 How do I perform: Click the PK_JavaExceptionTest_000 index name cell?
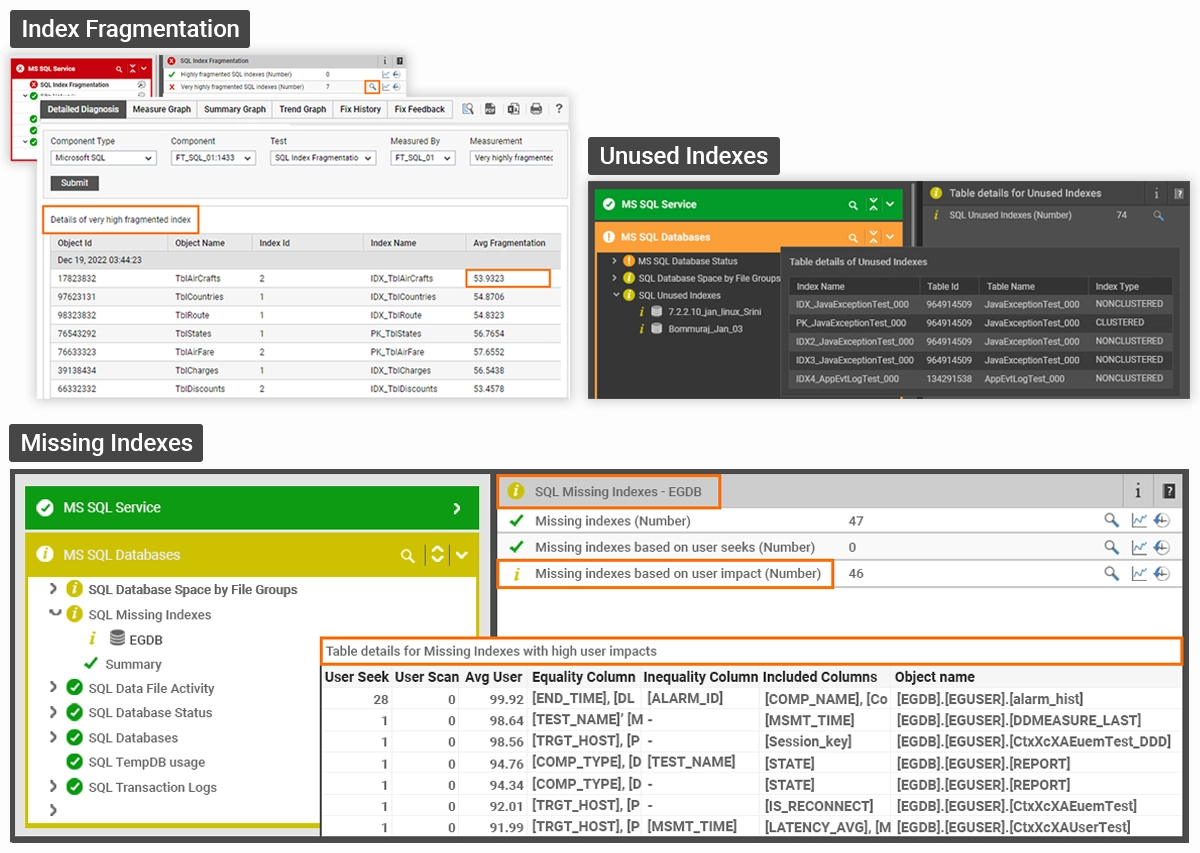click(851, 323)
